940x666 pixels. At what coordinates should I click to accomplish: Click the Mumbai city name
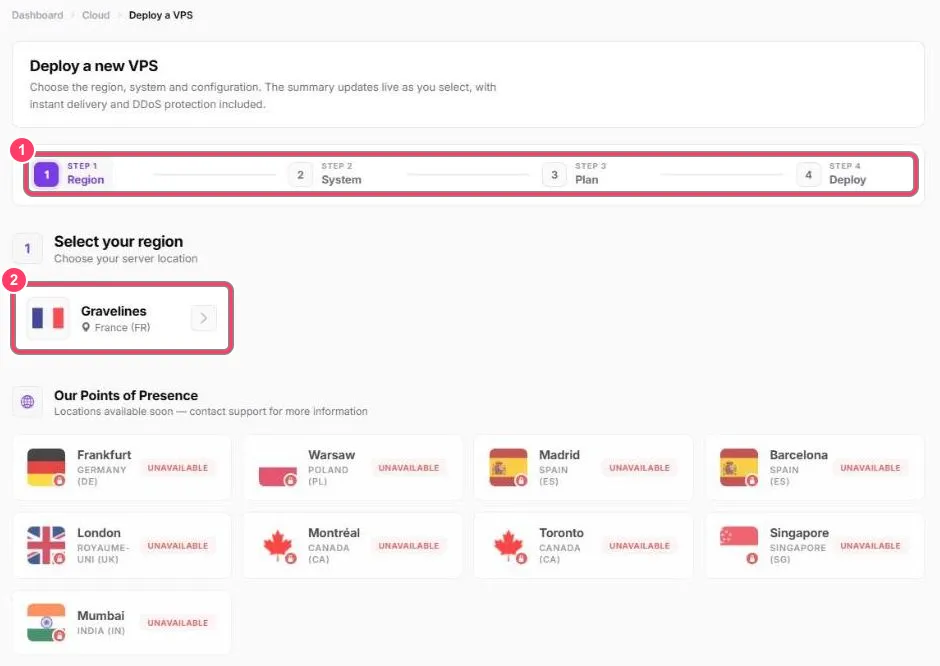101,615
